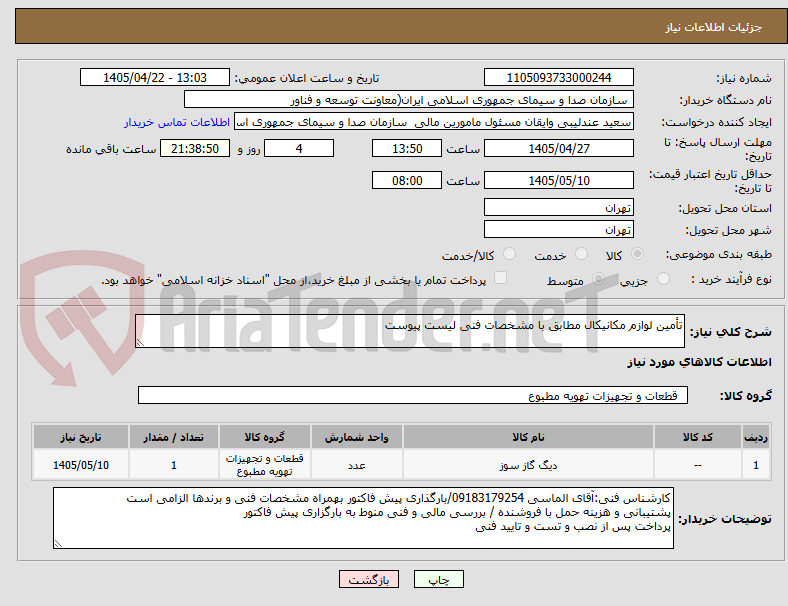Click the buyer notes text area
Image resolution: width=788 pixels, height=606 pixels.
point(363,518)
